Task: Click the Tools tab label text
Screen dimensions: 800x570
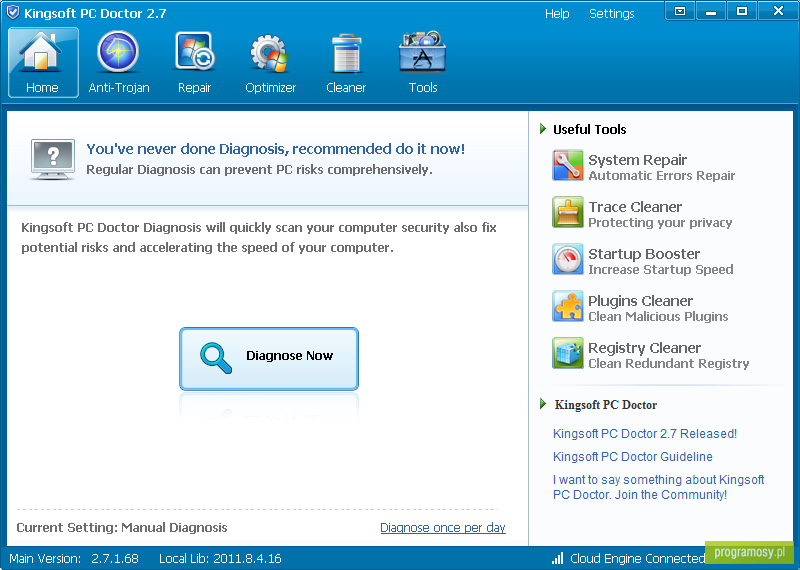Action: click(x=423, y=88)
